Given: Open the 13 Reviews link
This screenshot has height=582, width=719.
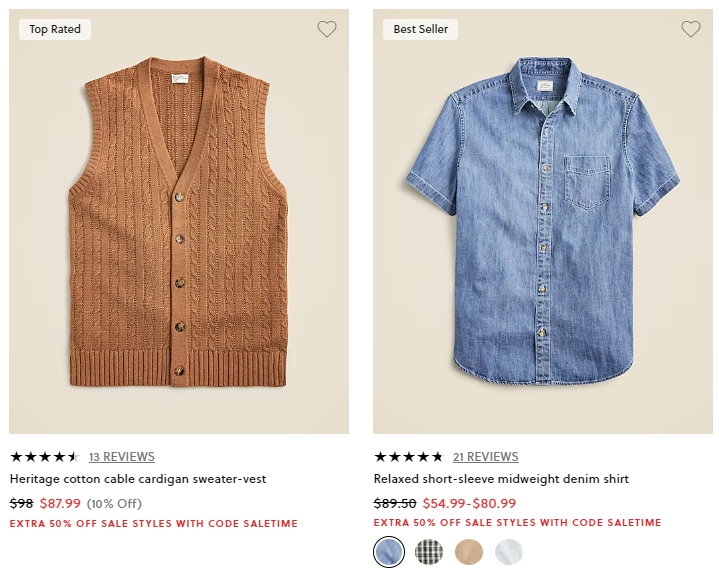Looking at the screenshot, I should coord(122,457).
